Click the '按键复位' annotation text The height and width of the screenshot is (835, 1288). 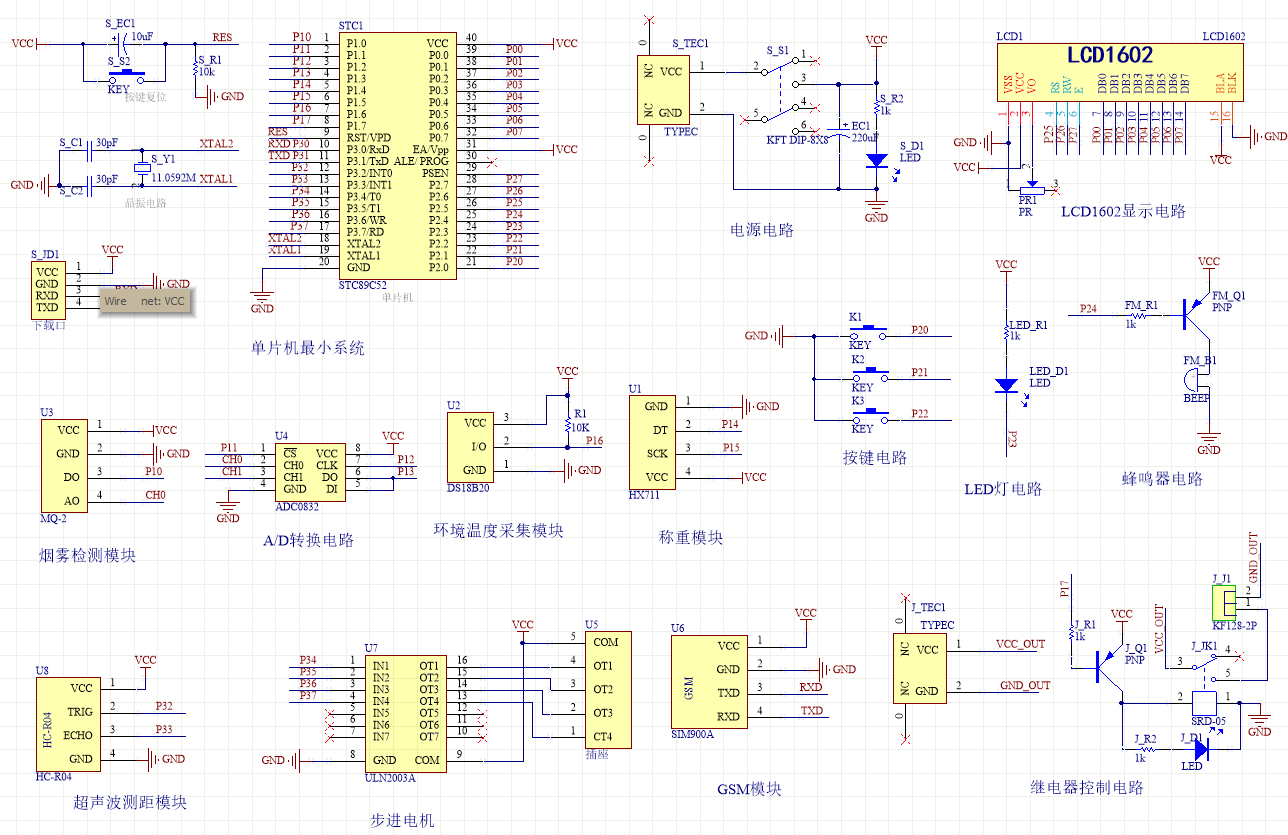[146, 97]
